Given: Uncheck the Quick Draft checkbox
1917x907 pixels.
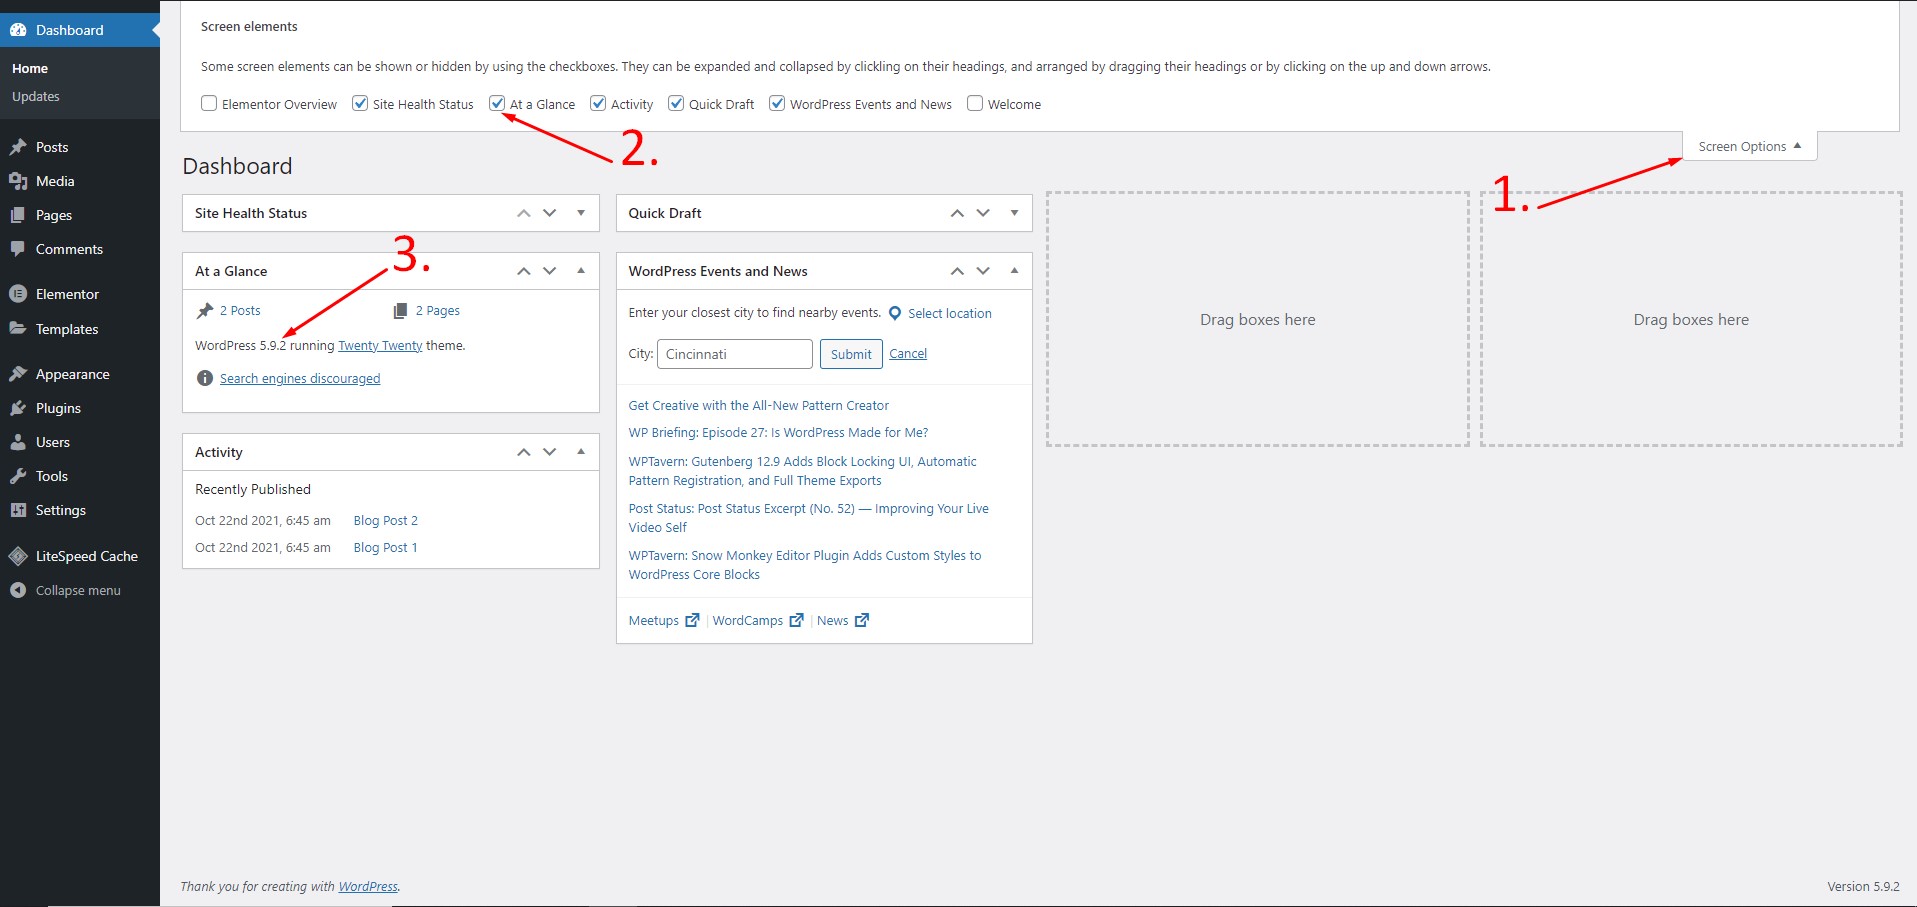Looking at the screenshot, I should click(676, 103).
